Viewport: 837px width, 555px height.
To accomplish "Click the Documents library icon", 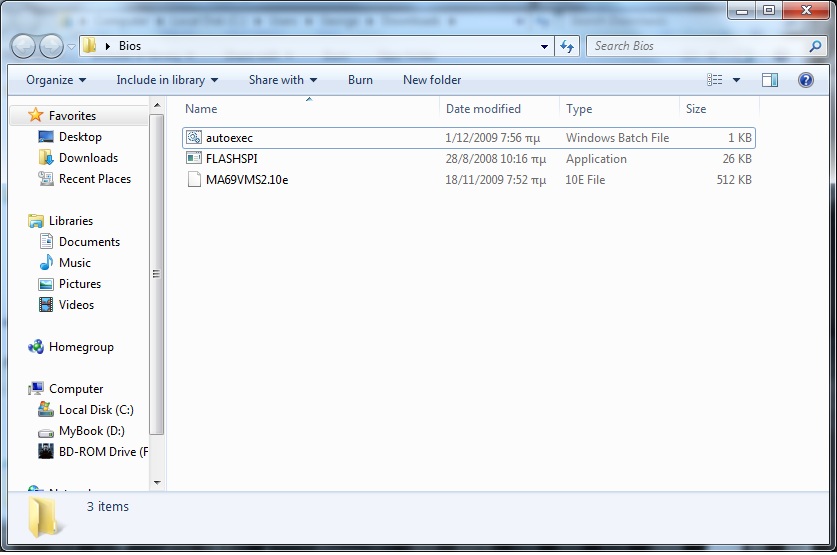I will 46,241.
